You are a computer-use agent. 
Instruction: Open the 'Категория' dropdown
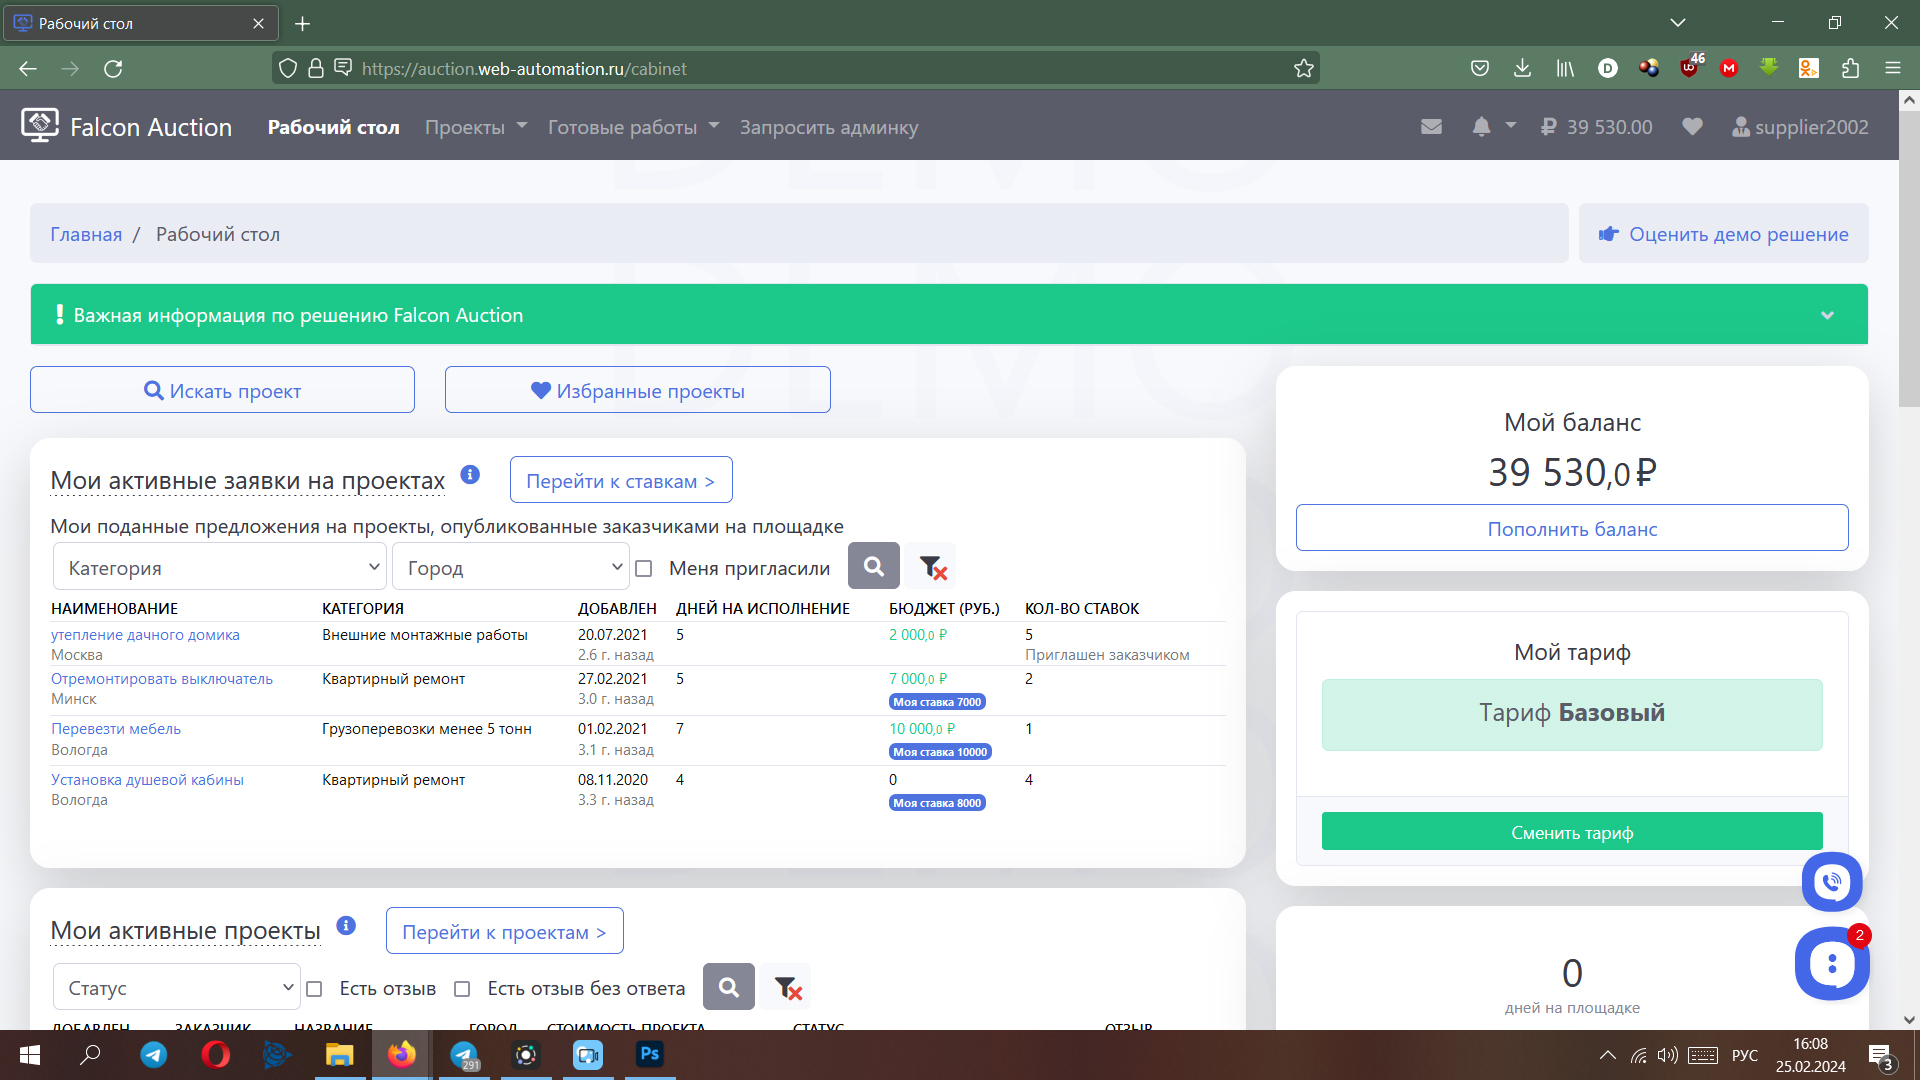[x=220, y=568]
